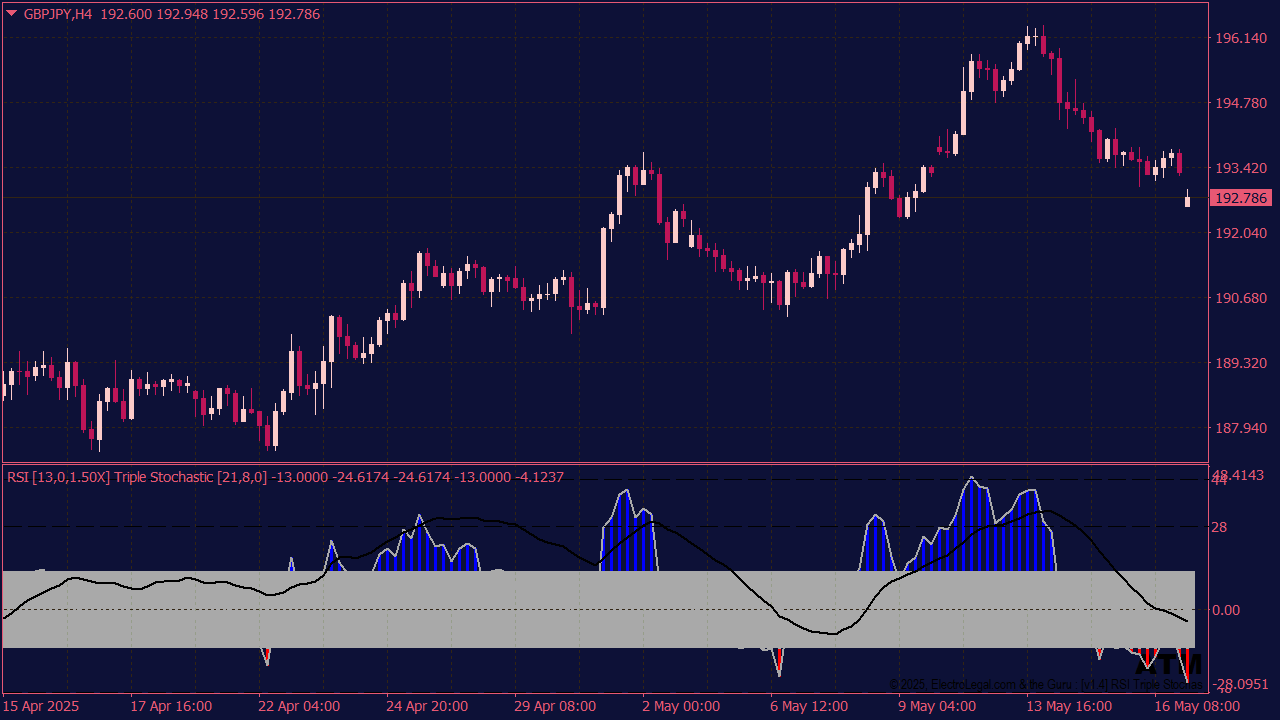Select the last candlestick on the chart
This screenshot has height=720, width=1280.
tap(1187, 199)
